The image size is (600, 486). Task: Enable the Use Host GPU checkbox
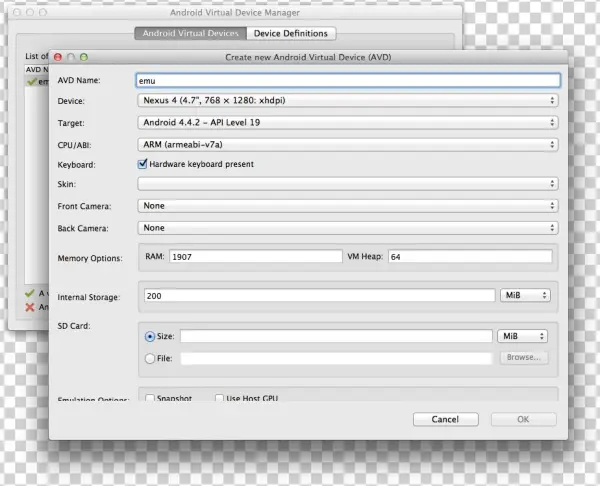click(219, 398)
